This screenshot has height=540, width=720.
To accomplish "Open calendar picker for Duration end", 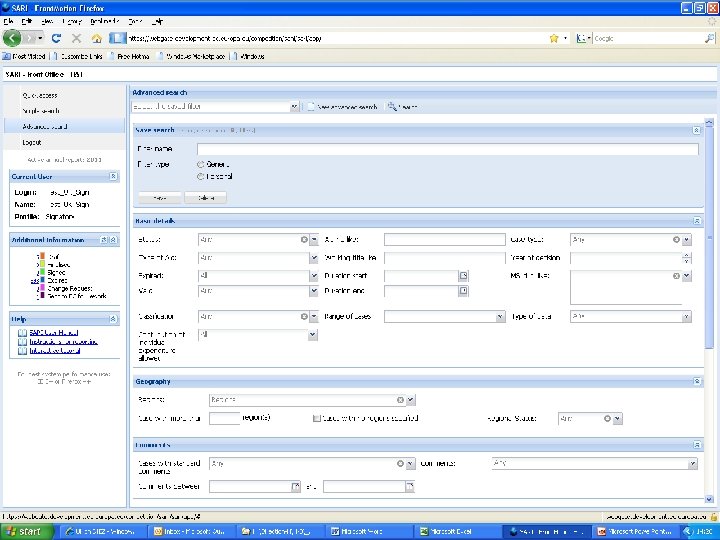I will point(463,291).
